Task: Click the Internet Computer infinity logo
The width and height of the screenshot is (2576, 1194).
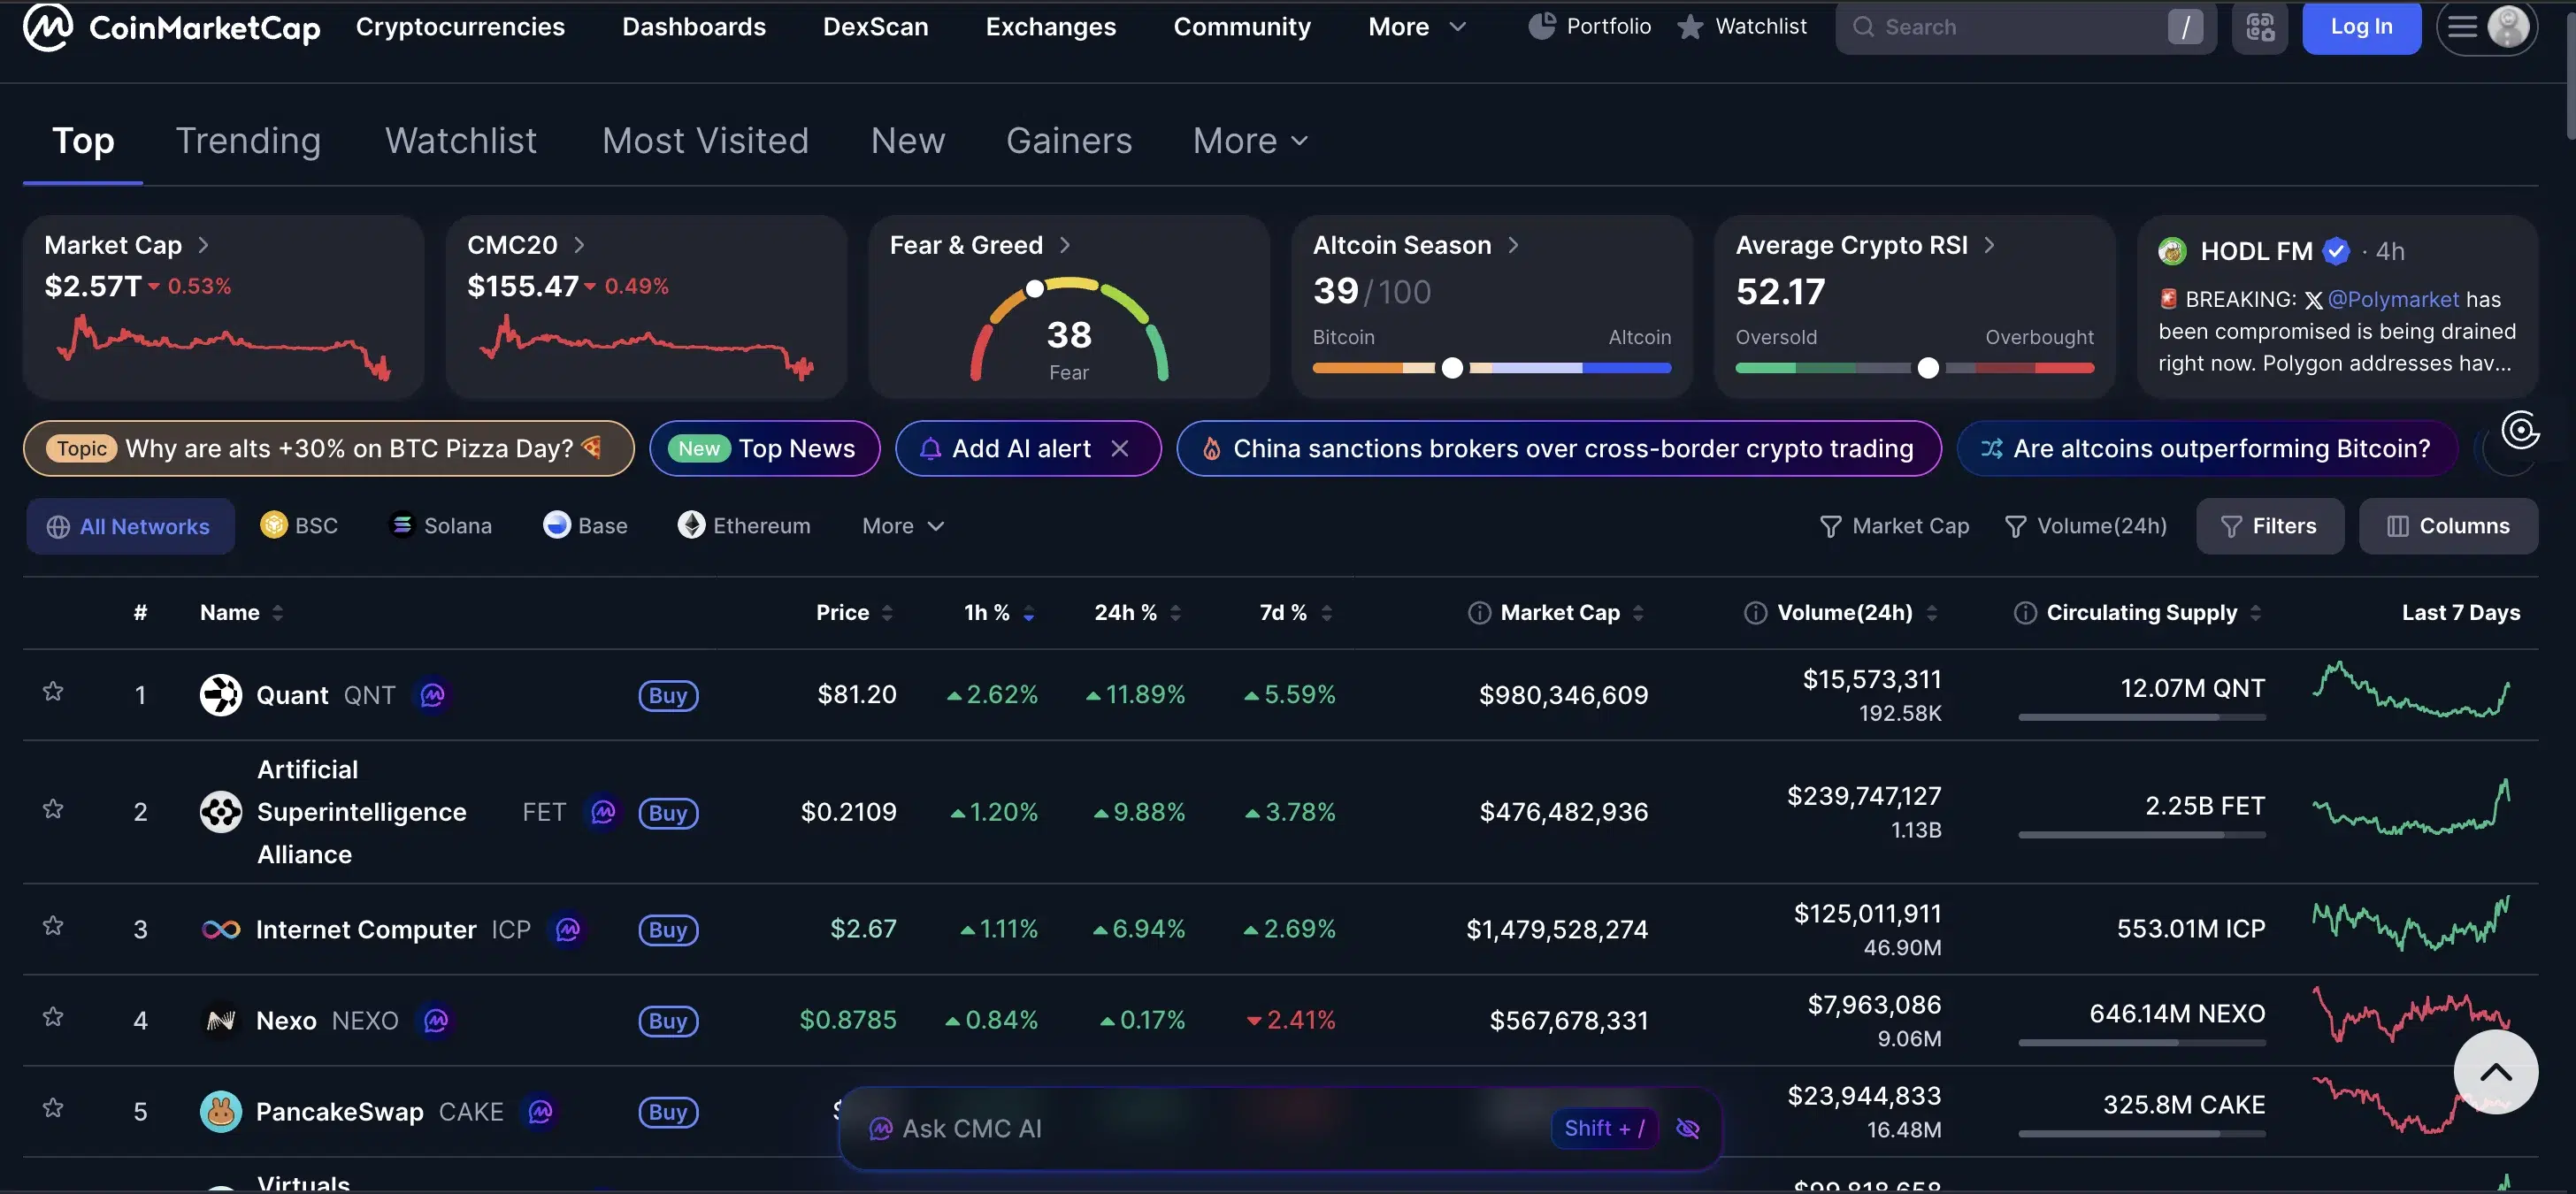Action: pyautogui.click(x=221, y=930)
